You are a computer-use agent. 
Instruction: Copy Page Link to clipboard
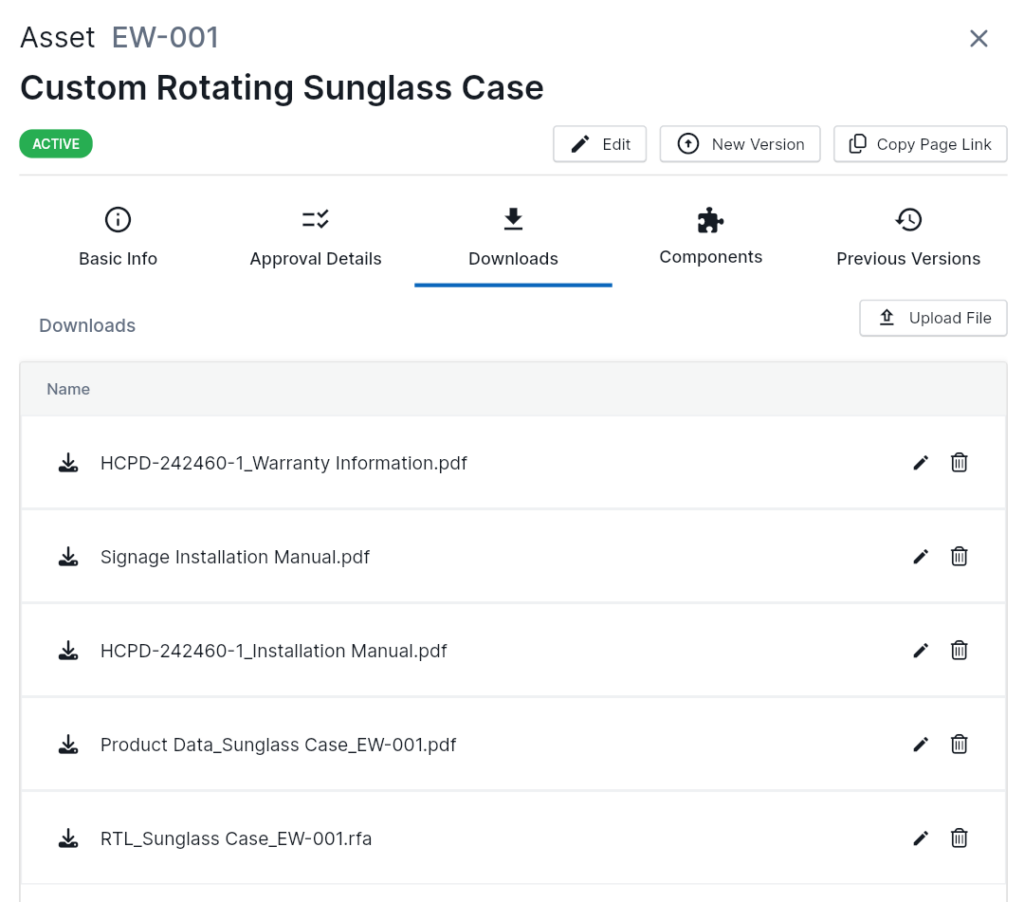pos(920,144)
